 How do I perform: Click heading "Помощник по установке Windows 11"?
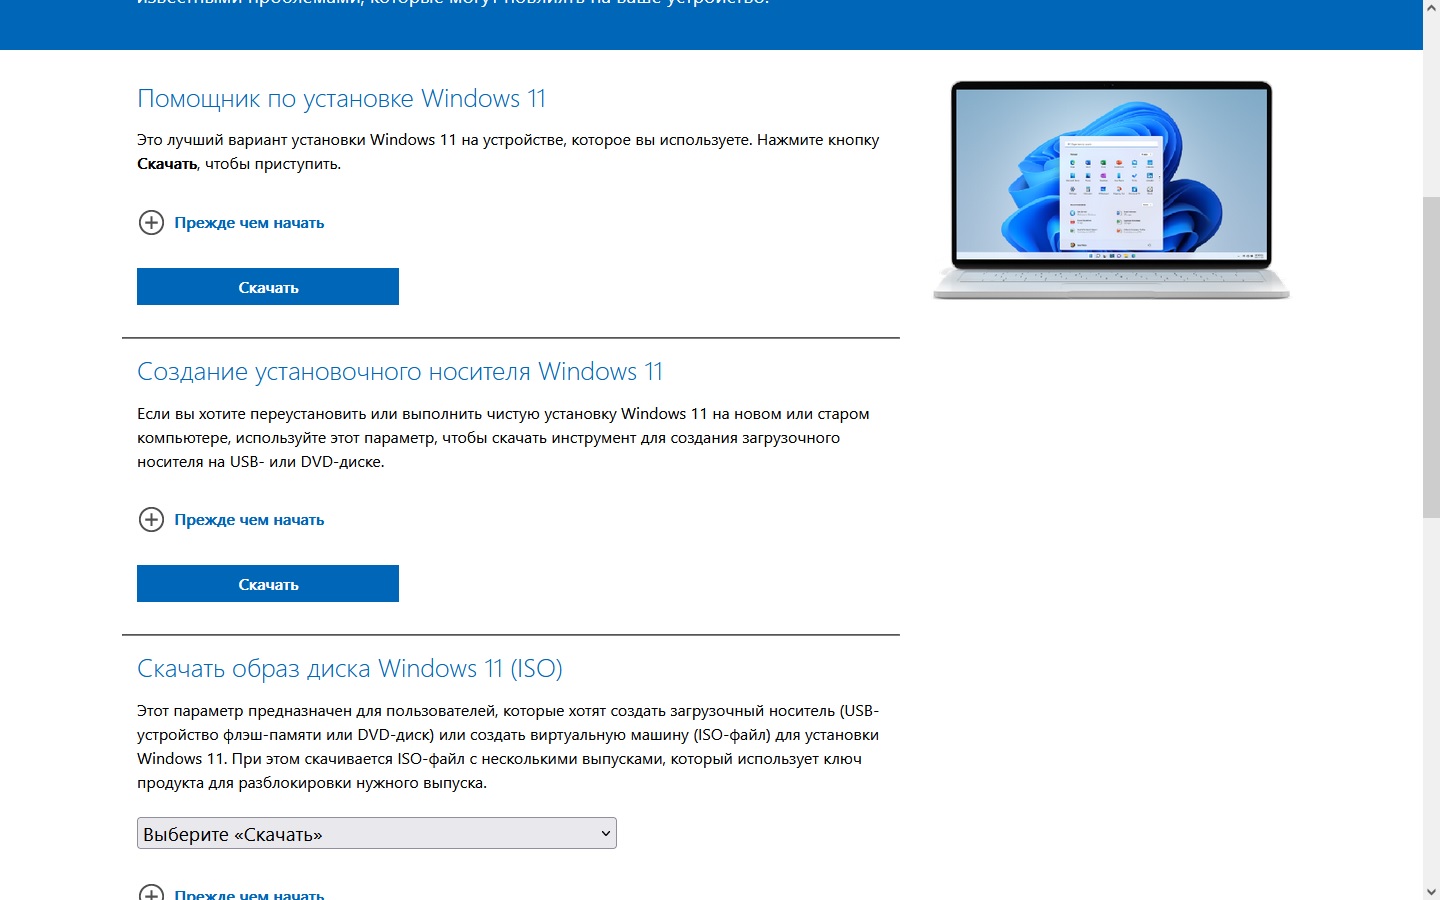click(x=341, y=99)
